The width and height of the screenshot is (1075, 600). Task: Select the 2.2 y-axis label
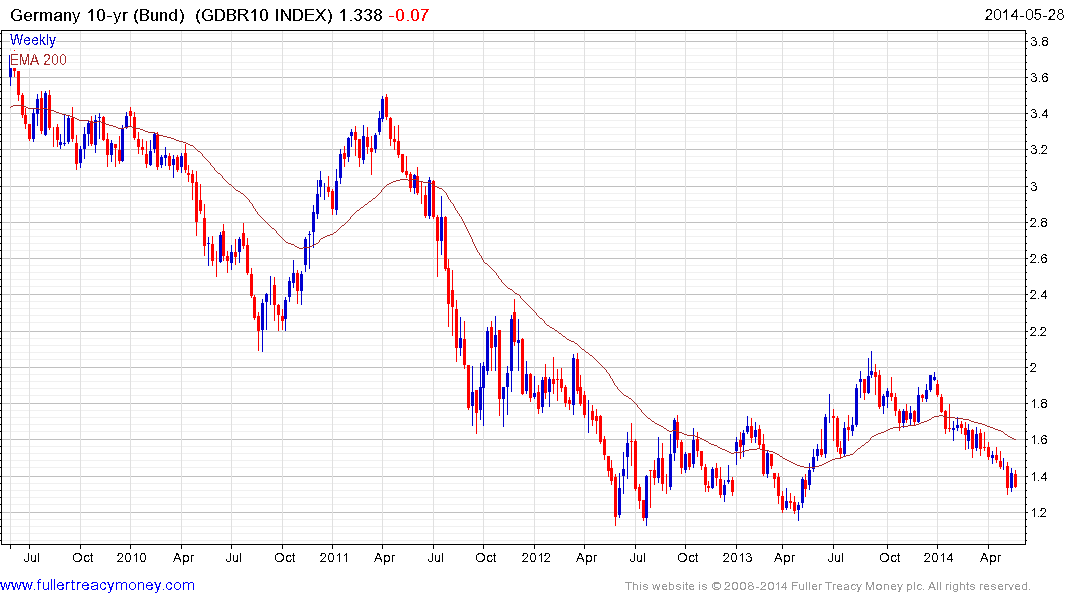[1039, 332]
